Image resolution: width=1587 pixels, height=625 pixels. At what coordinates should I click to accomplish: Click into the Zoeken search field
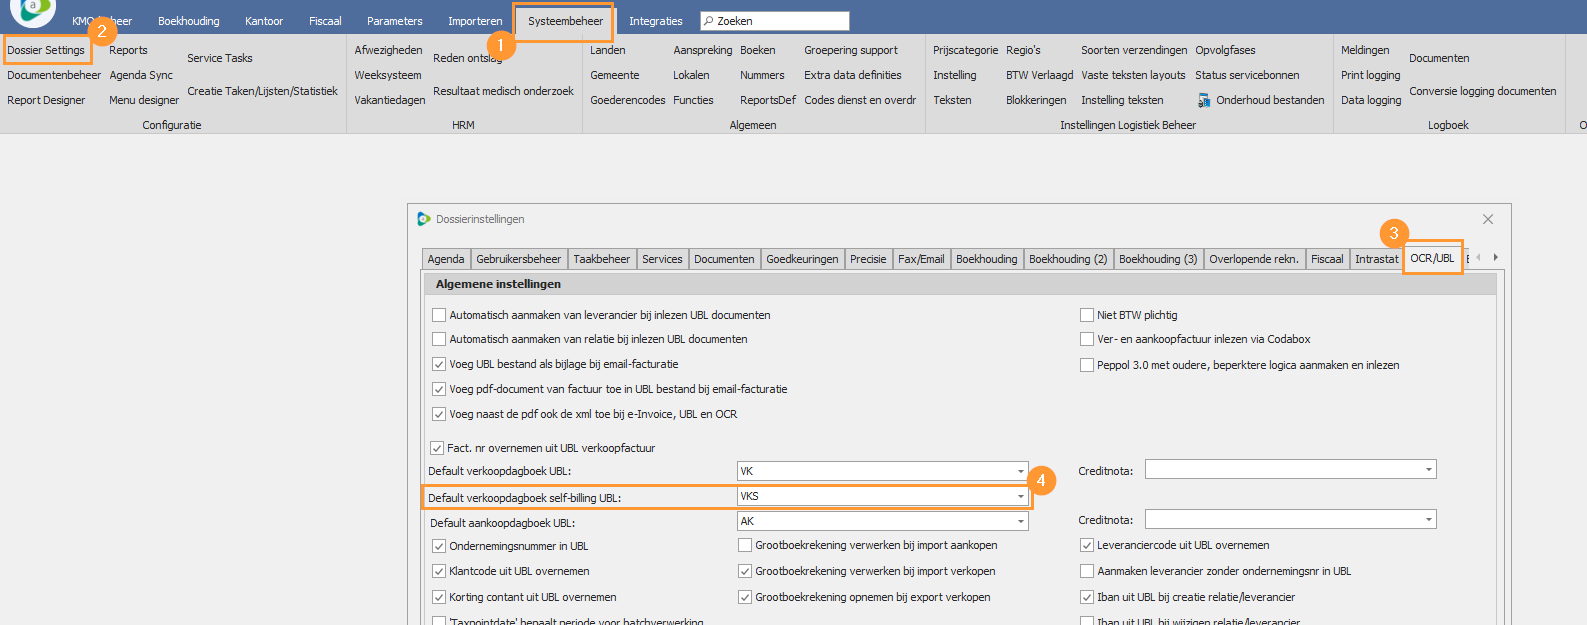tap(775, 21)
